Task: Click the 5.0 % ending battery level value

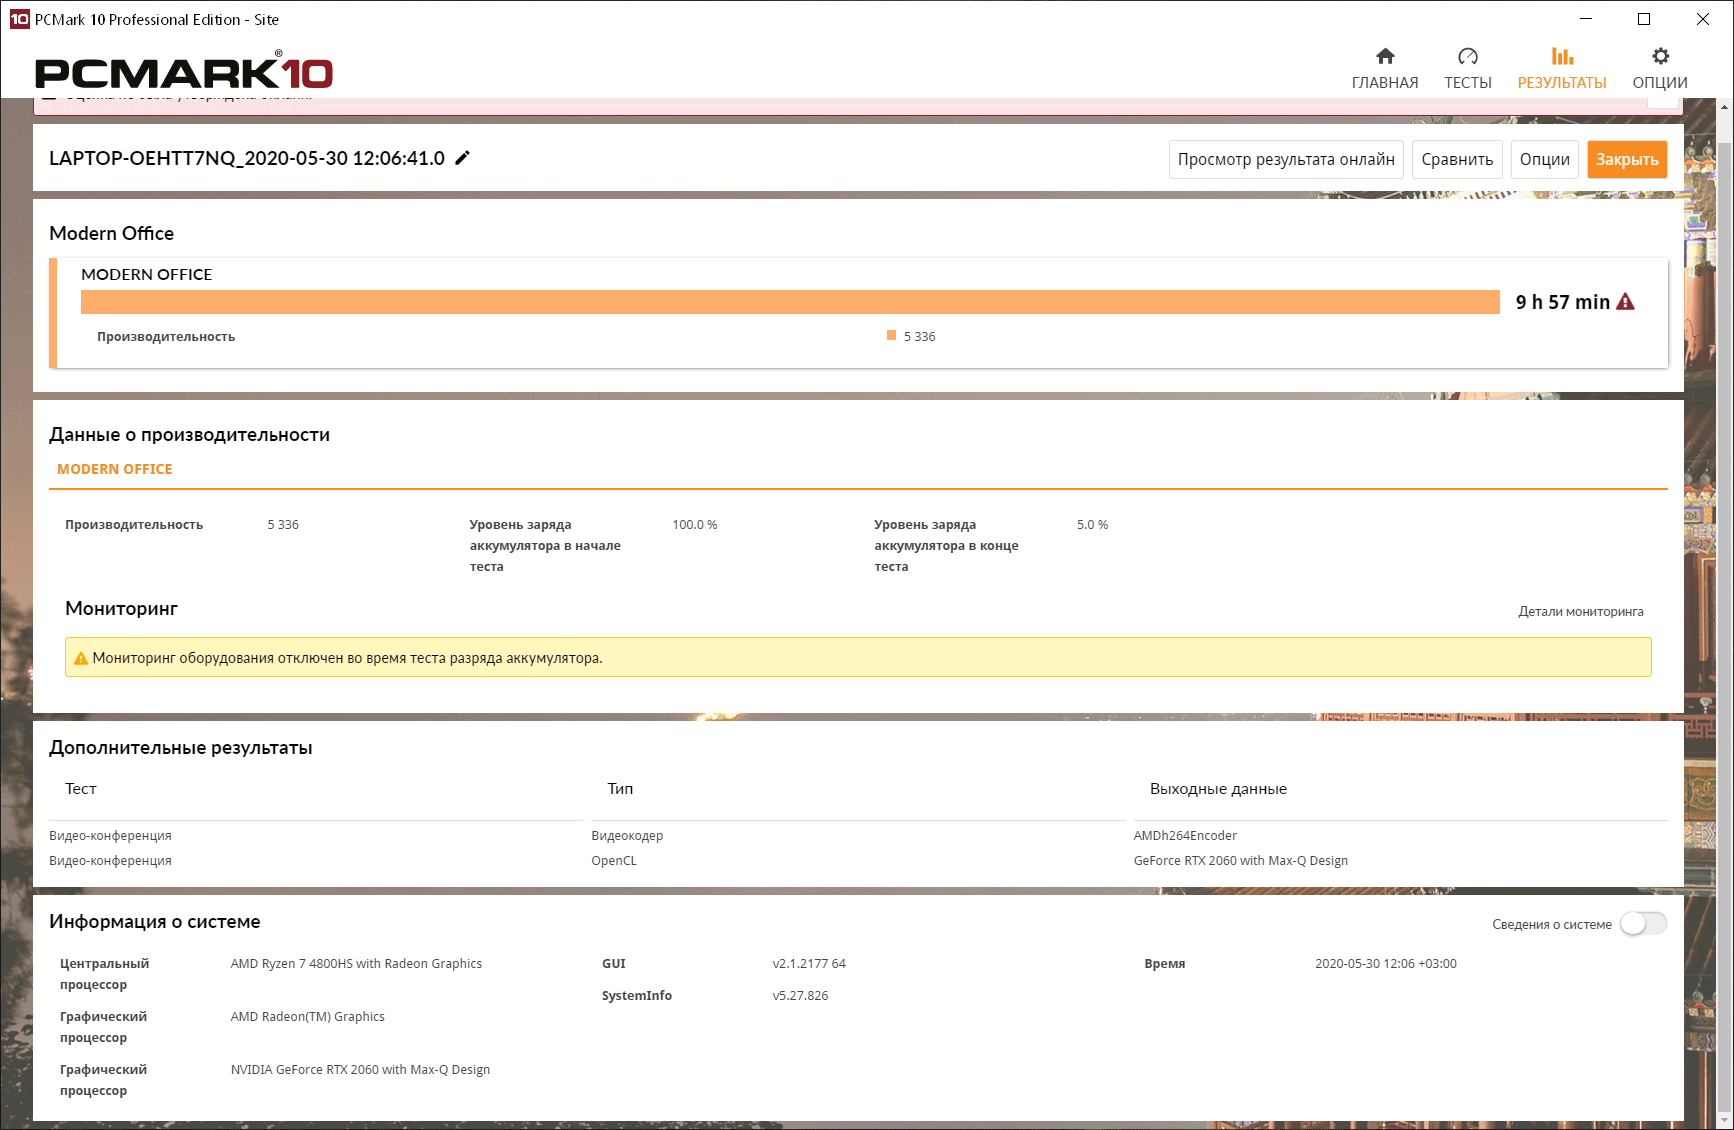Action: click(1092, 525)
